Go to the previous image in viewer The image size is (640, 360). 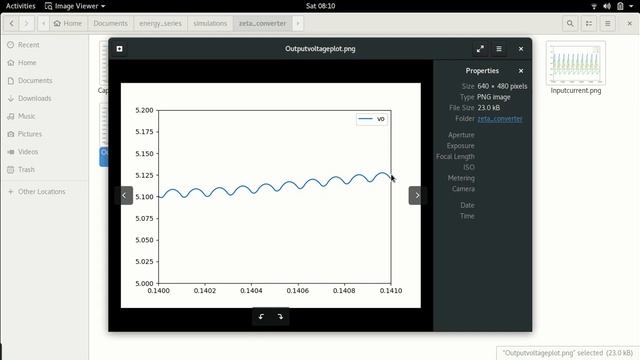(124, 196)
